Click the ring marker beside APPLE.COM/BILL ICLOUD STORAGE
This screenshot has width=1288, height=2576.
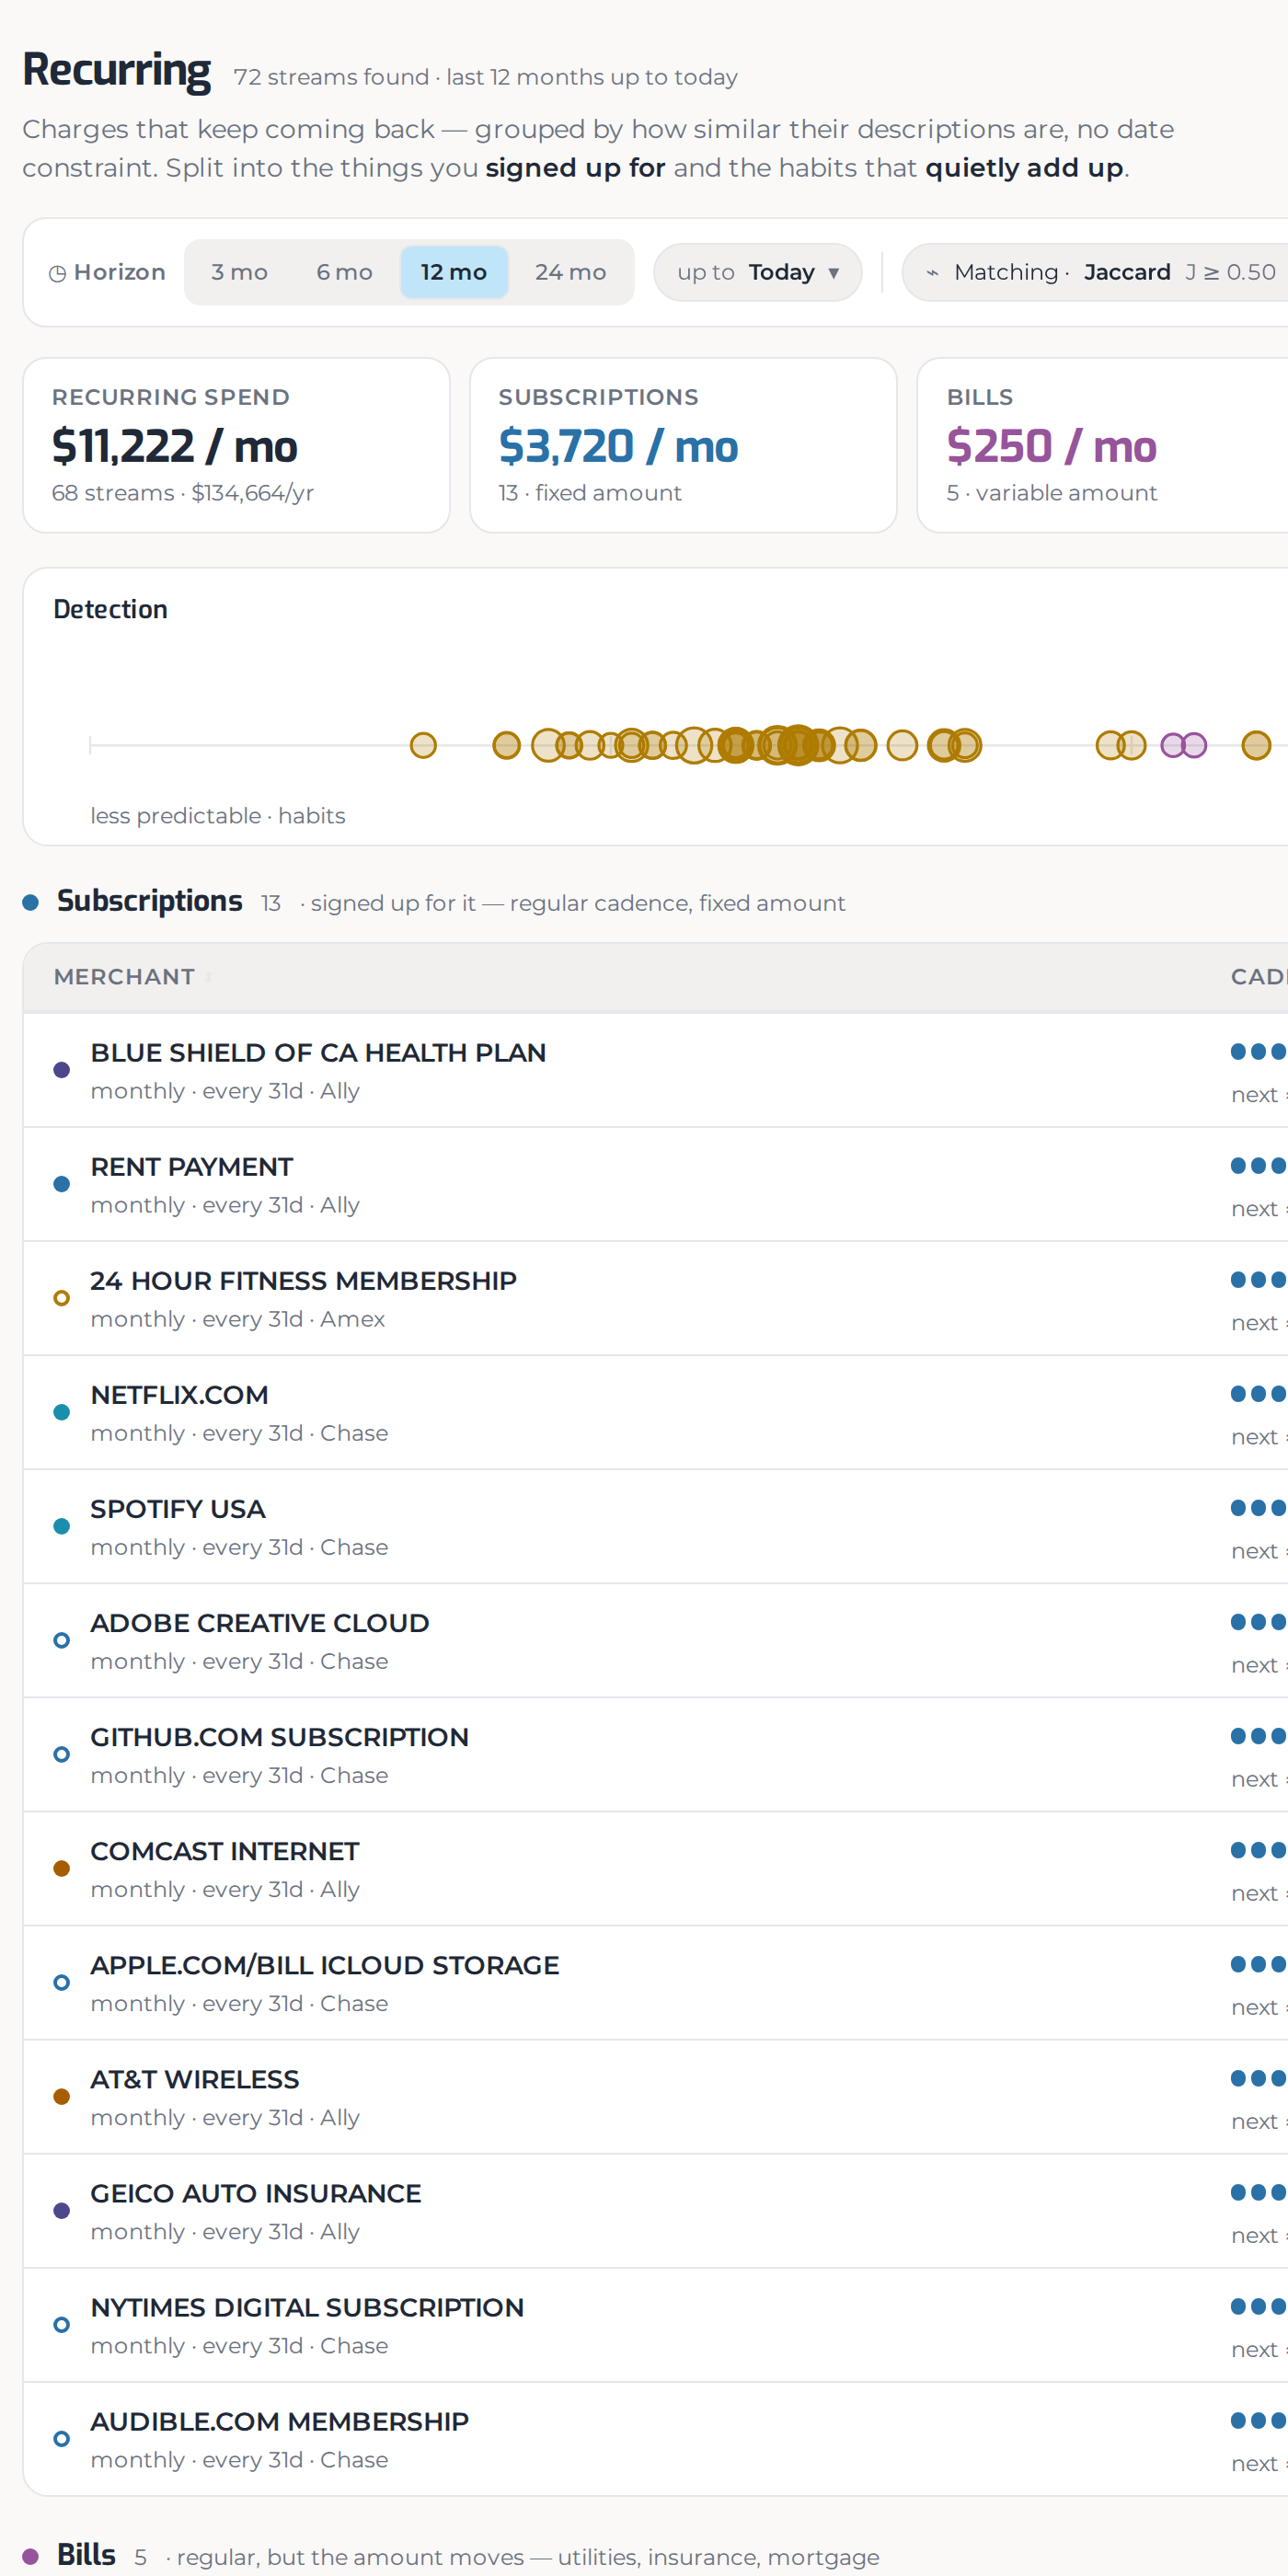[x=62, y=1982]
